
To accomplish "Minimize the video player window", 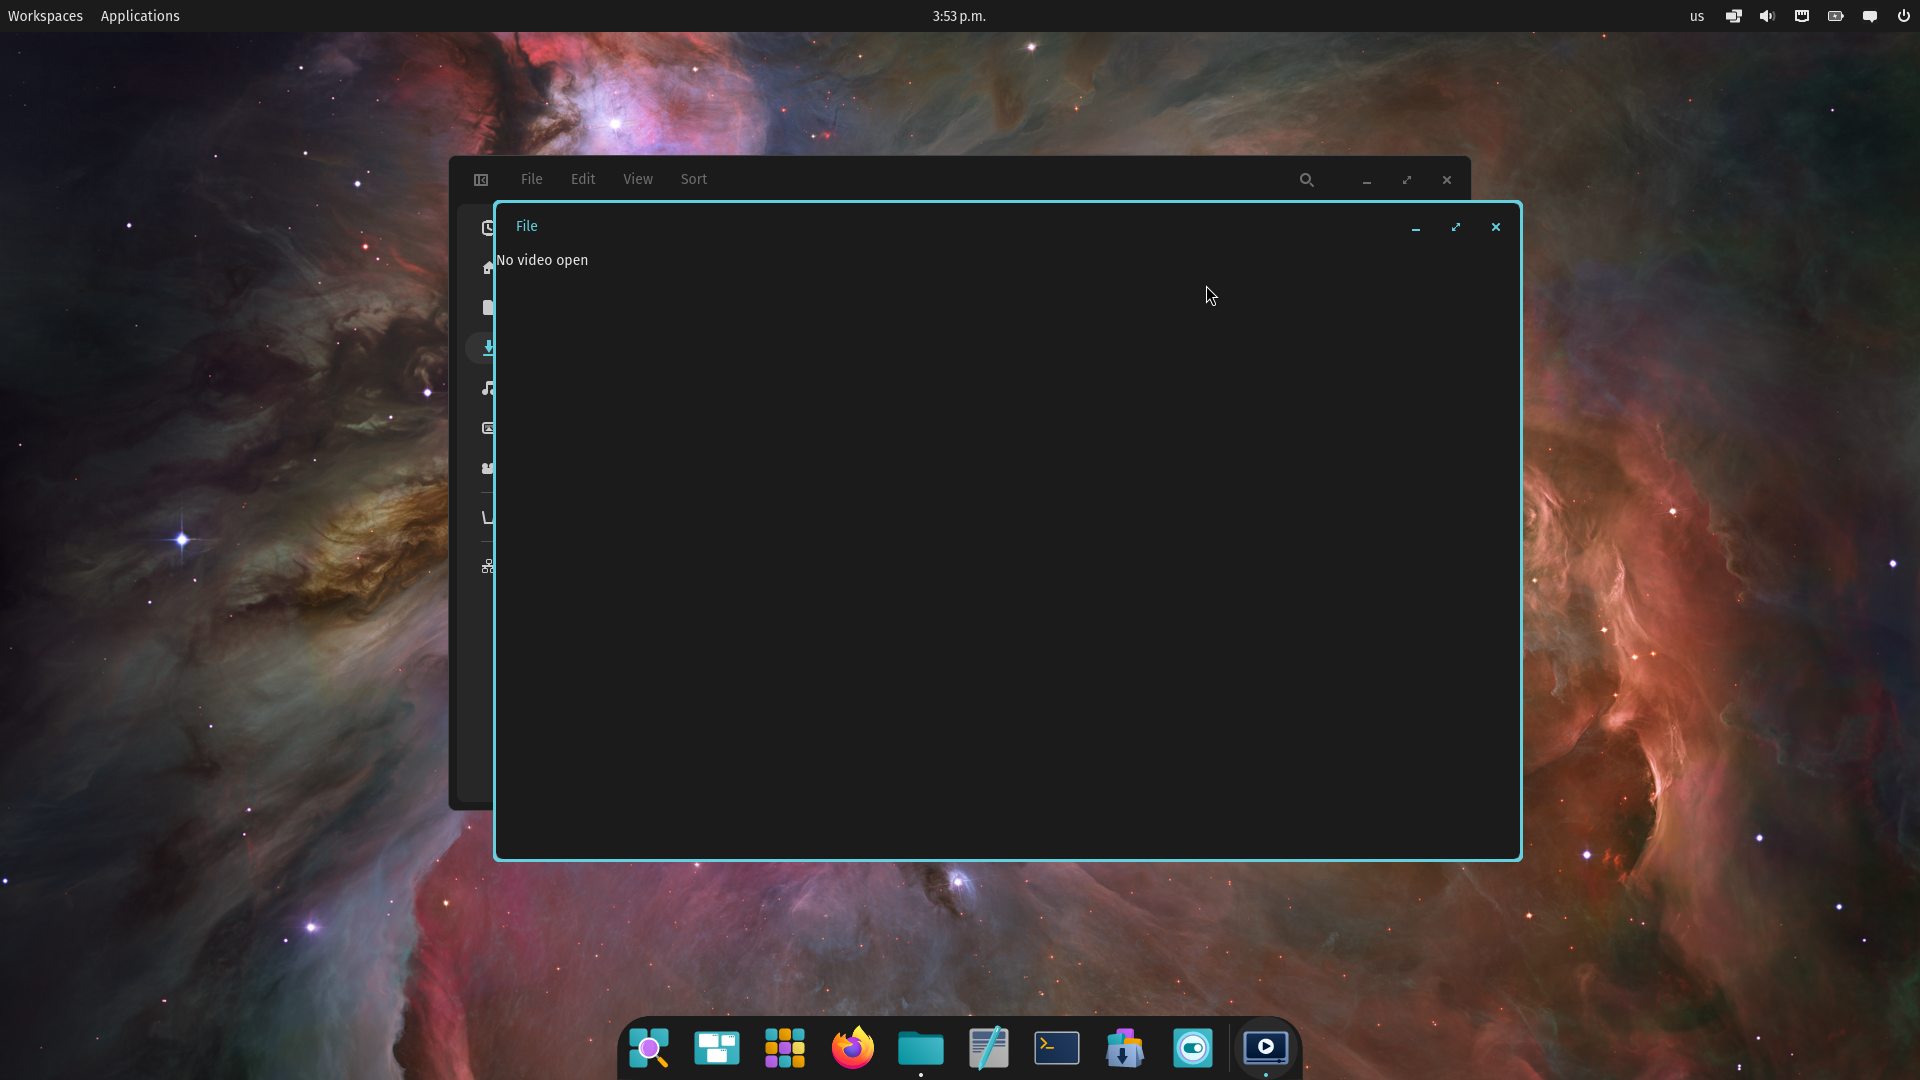I will pos(1416,227).
